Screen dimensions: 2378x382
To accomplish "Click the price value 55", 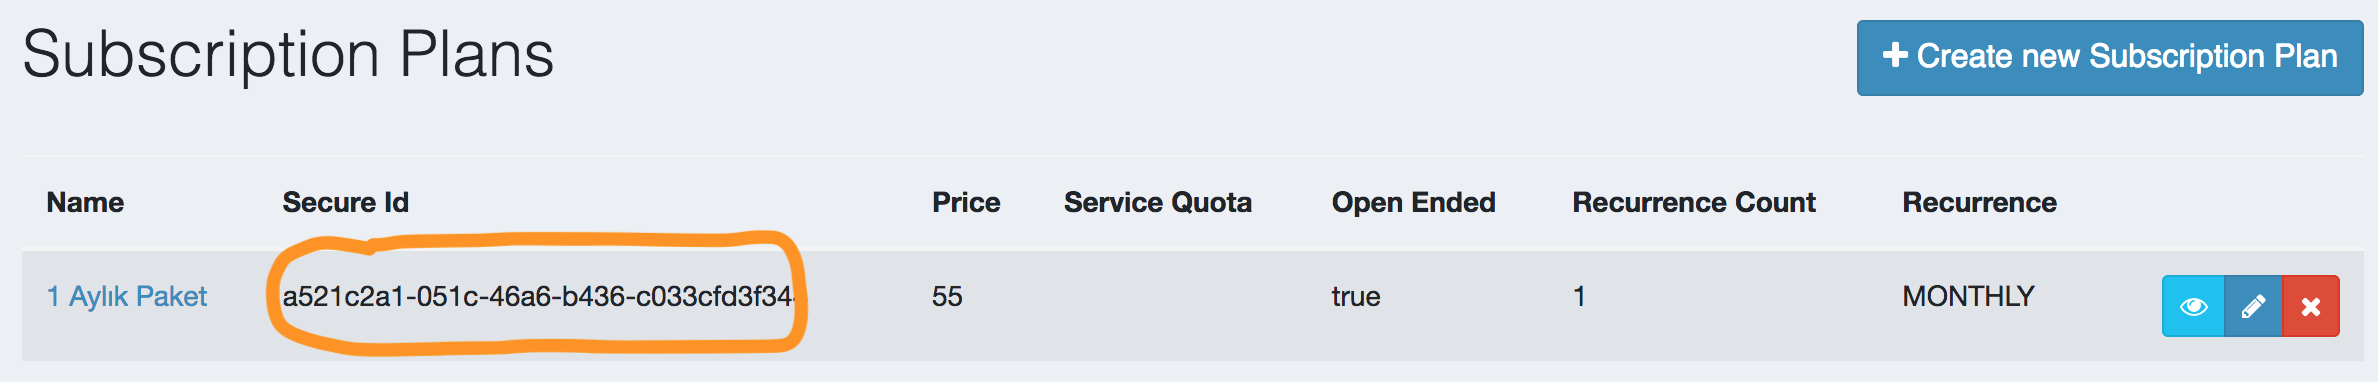I will 947,297.
